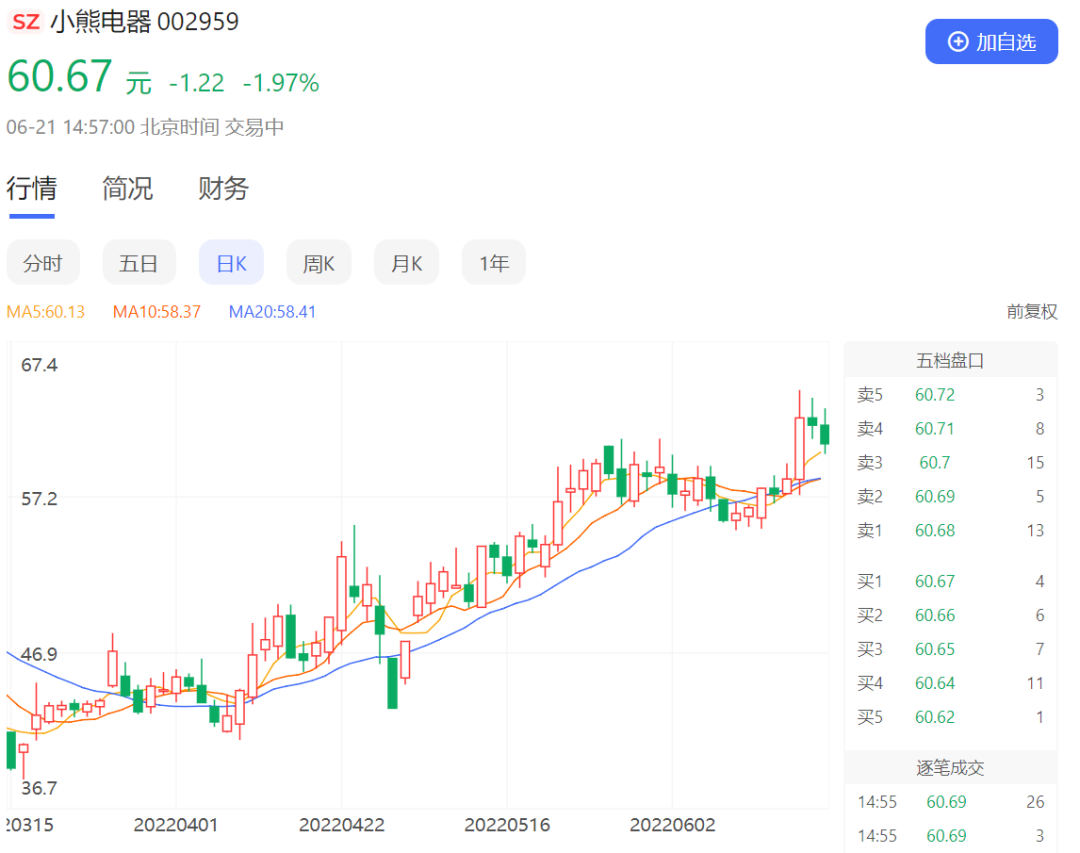Click the 五档盘口 panel header
1080x853 pixels.
(x=950, y=360)
